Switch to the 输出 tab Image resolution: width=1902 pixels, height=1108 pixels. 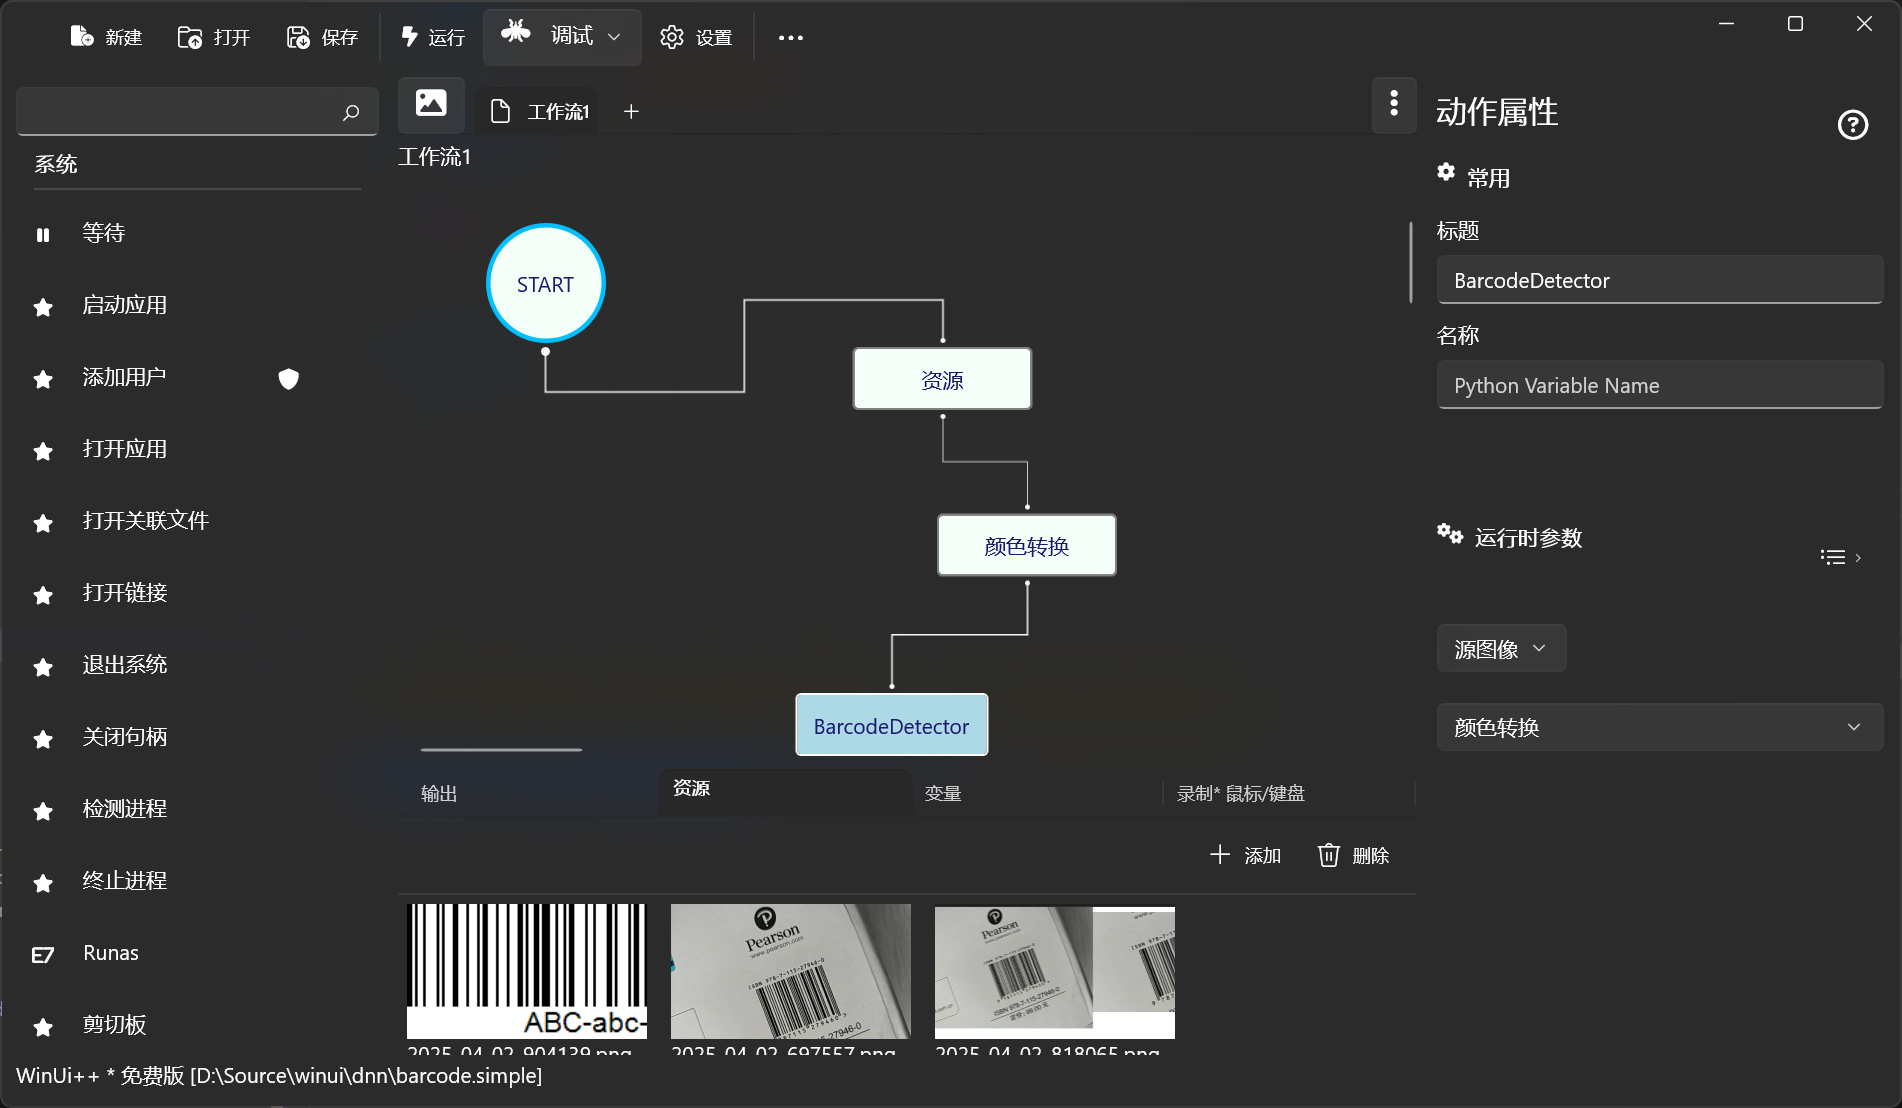coord(438,792)
